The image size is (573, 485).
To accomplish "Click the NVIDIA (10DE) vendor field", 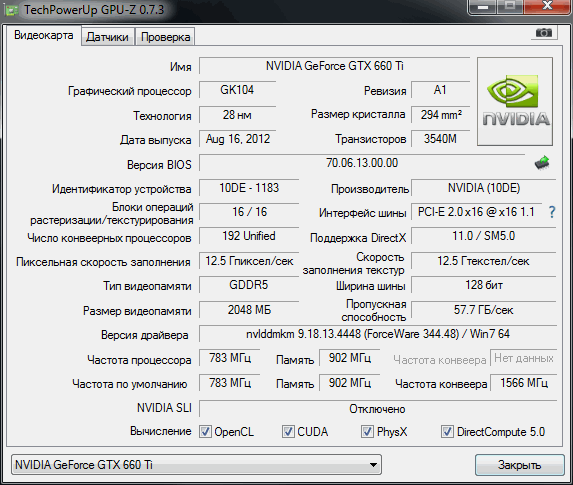I will click(x=484, y=188).
